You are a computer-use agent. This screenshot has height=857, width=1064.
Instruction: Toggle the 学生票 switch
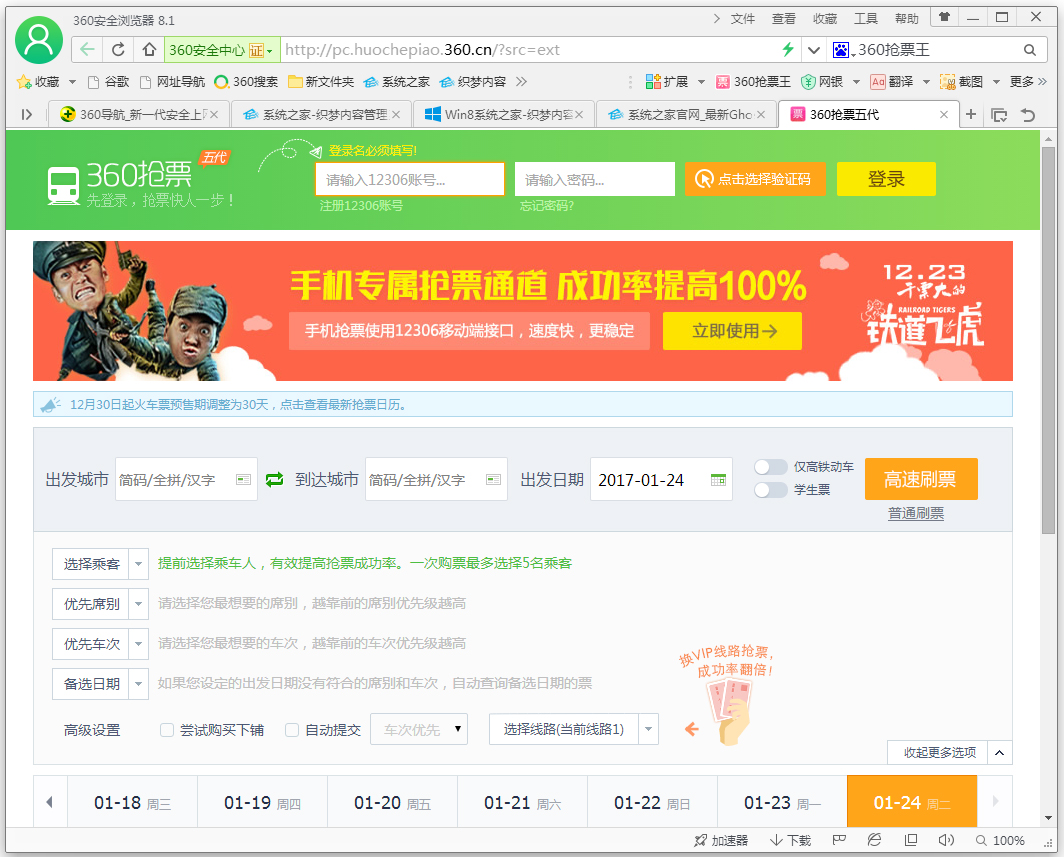pyautogui.click(x=770, y=490)
